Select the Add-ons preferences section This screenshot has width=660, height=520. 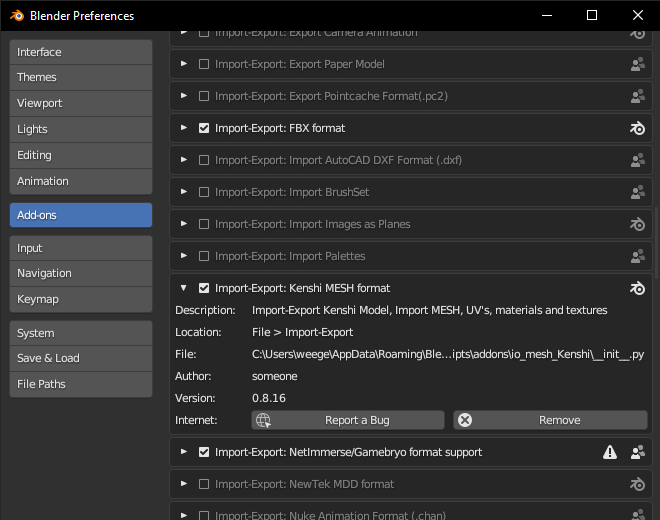pyautogui.click(x=81, y=215)
